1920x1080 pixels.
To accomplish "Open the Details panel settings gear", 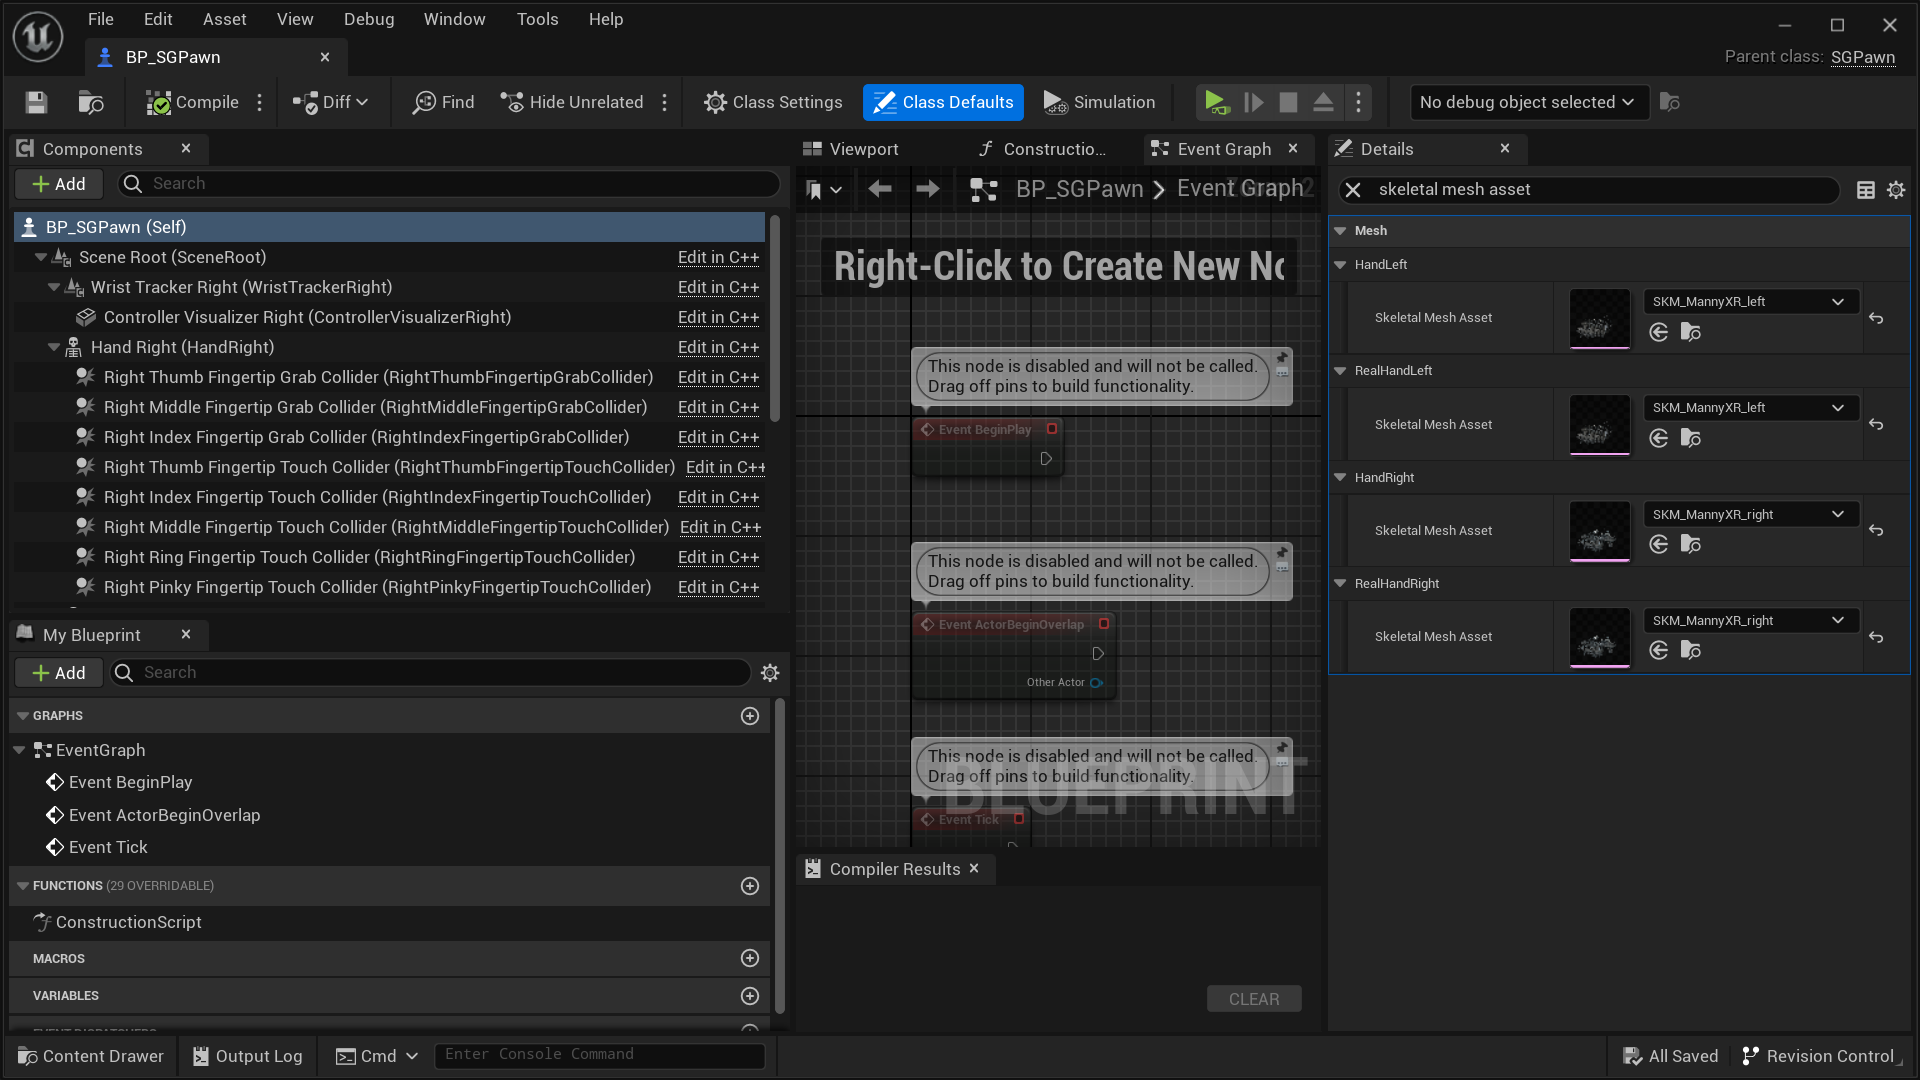I will pos(1896,189).
